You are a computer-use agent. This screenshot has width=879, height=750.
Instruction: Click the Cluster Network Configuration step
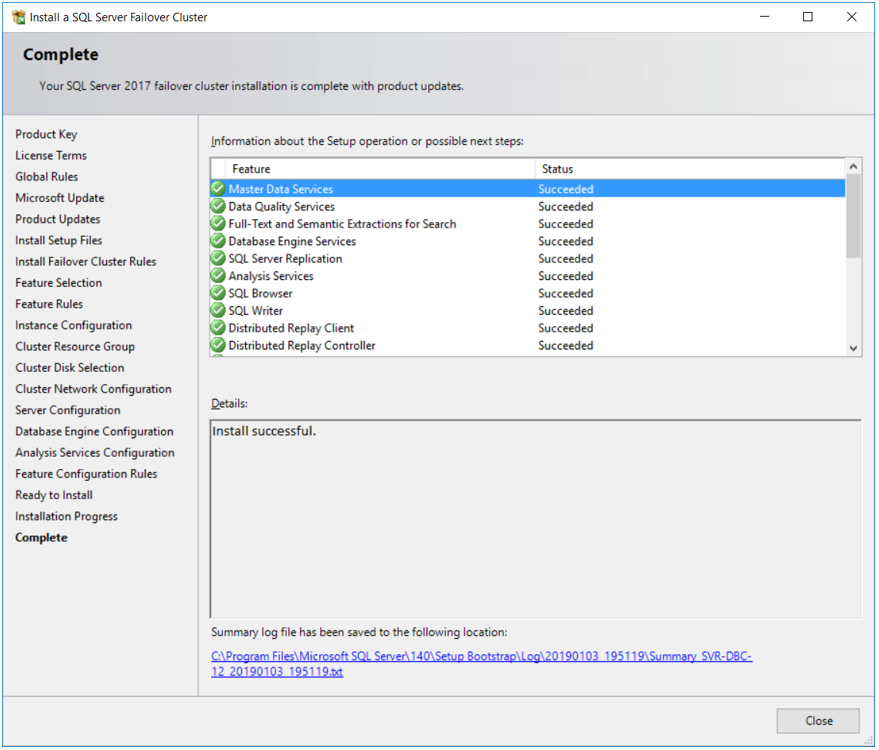point(93,389)
